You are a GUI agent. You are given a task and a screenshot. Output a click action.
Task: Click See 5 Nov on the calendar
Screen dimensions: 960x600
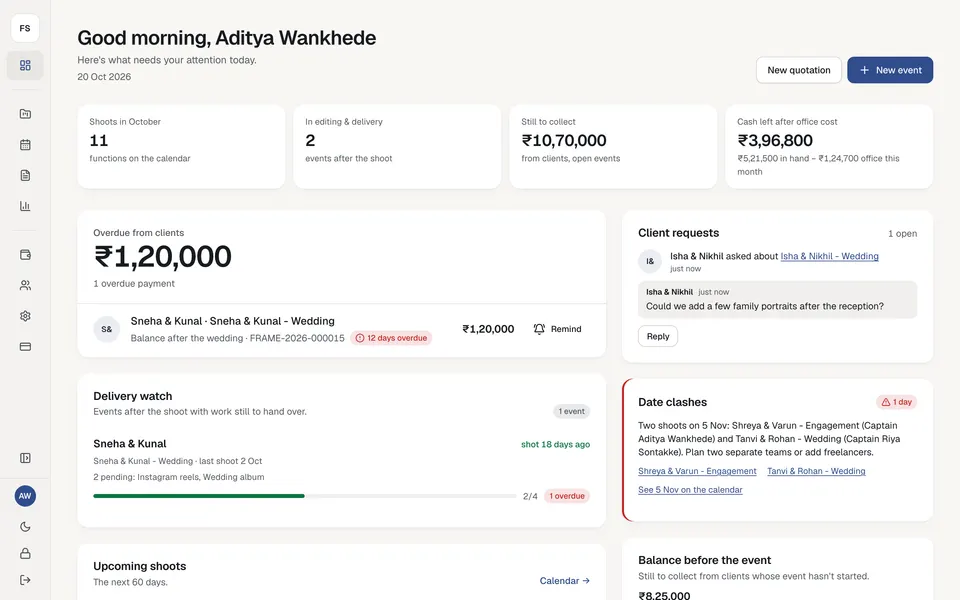tap(690, 490)
